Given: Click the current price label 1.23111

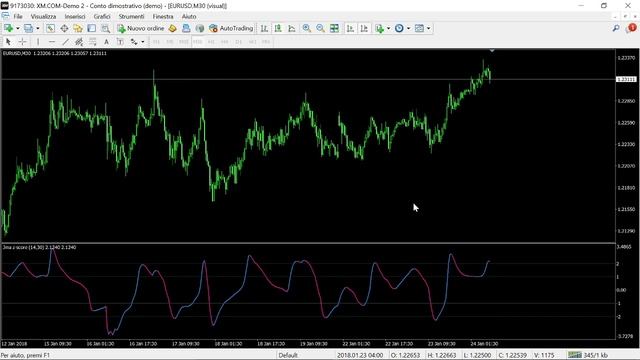Looking at the screenshot, I should tap(626, 79).
